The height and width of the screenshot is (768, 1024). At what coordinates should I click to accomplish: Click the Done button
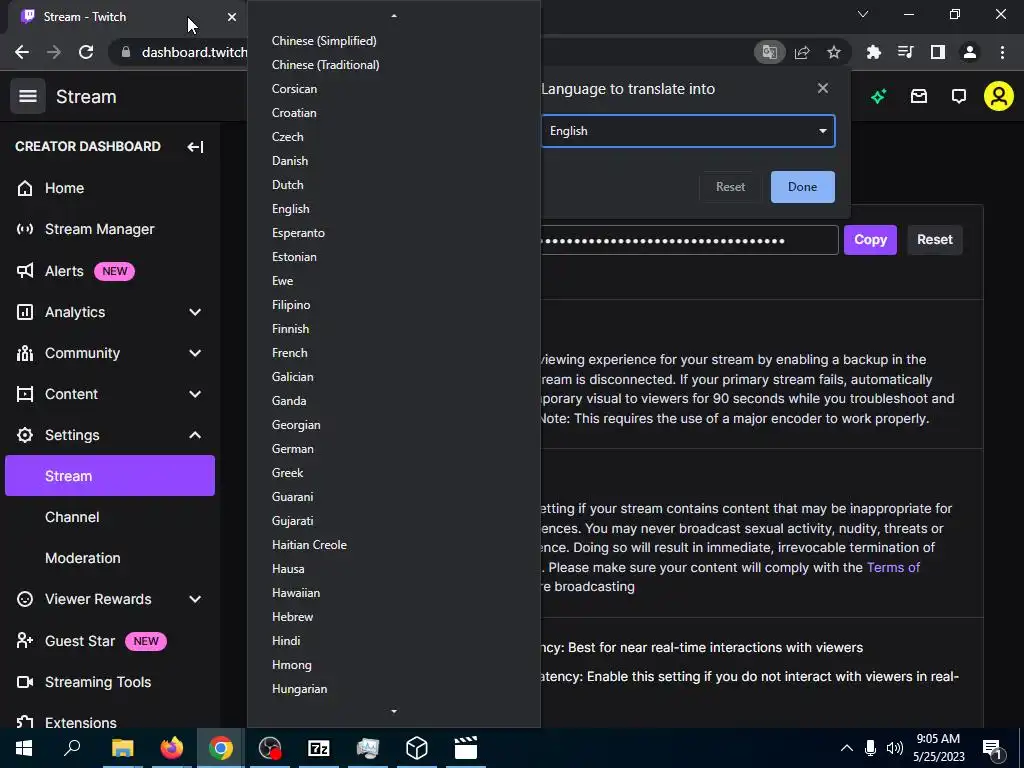pos(802,187)
